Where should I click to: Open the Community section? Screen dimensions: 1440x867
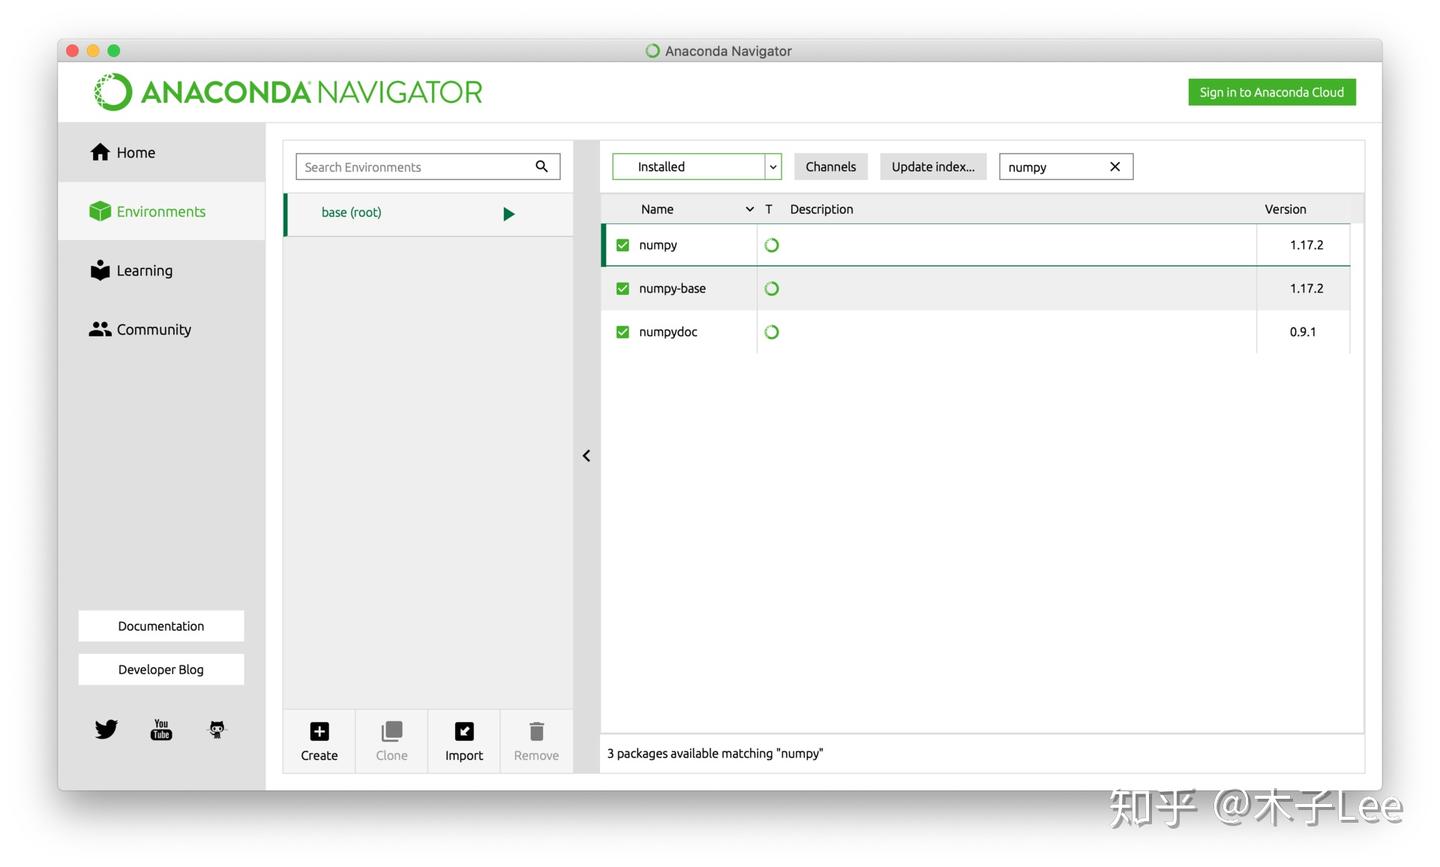[152, 329]
